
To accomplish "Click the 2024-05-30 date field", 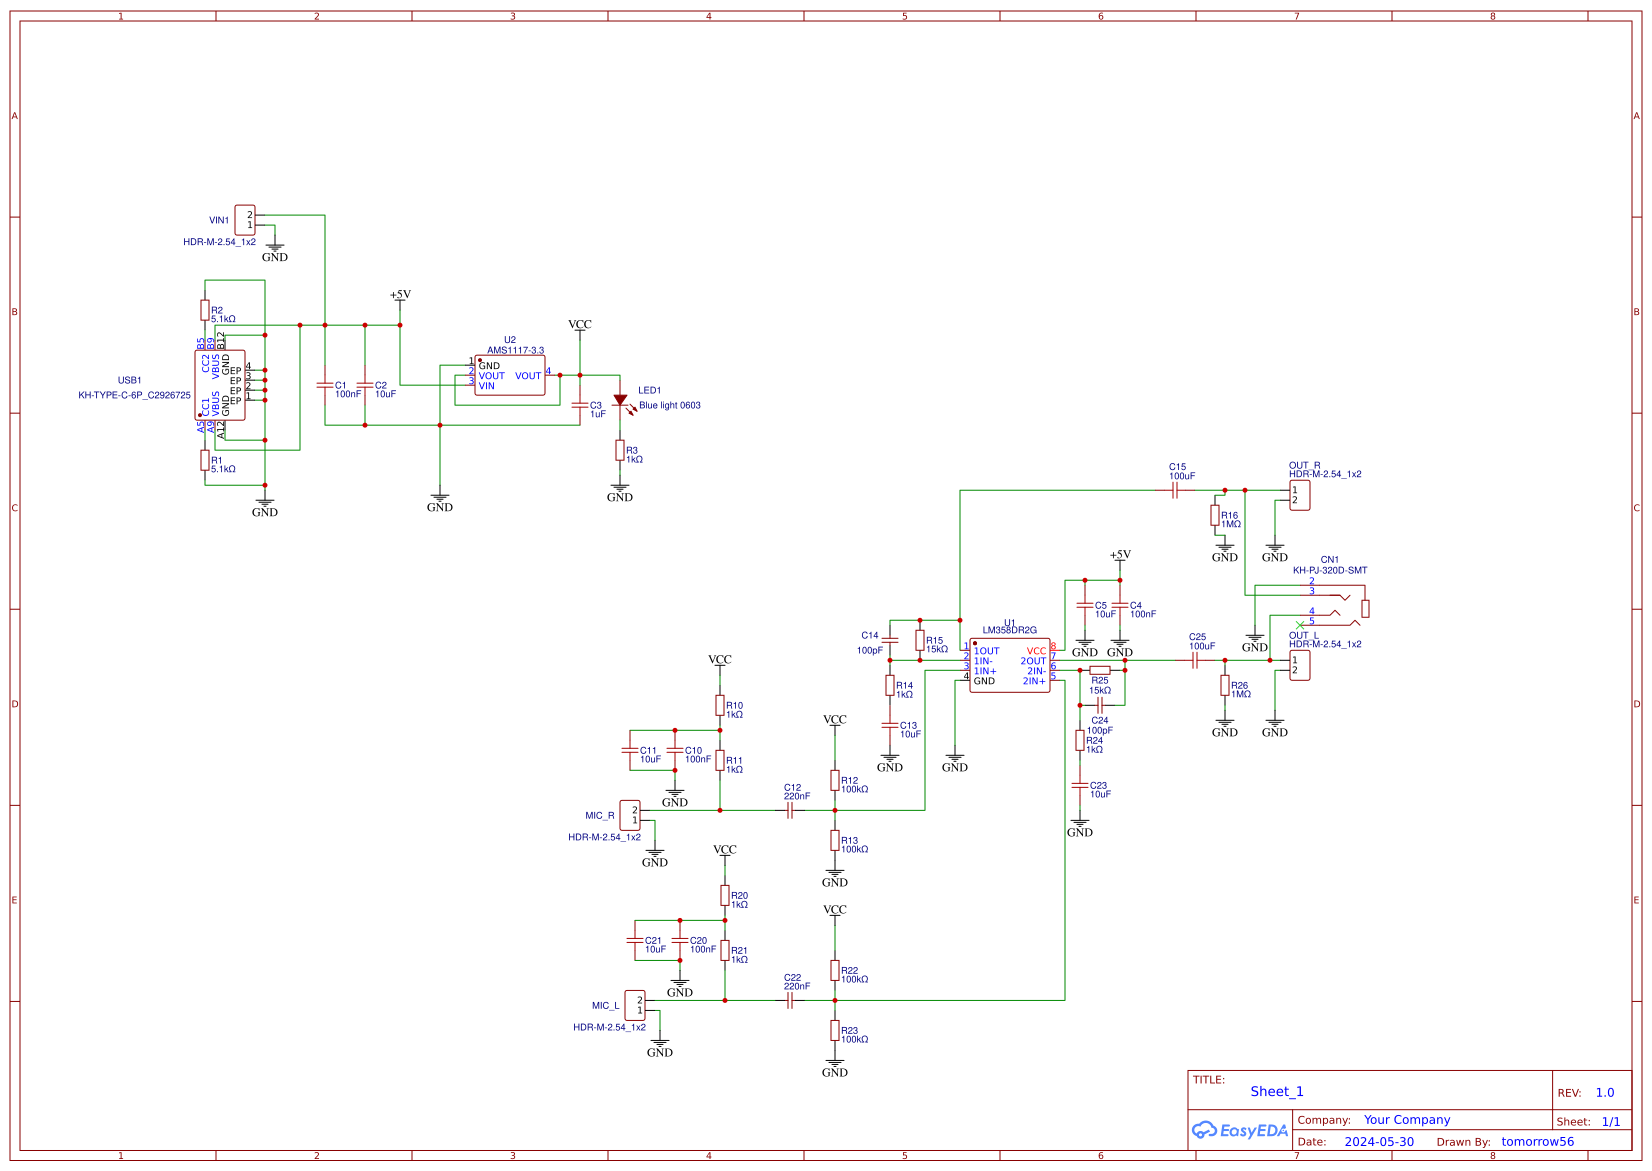I will point(1381,1141).
